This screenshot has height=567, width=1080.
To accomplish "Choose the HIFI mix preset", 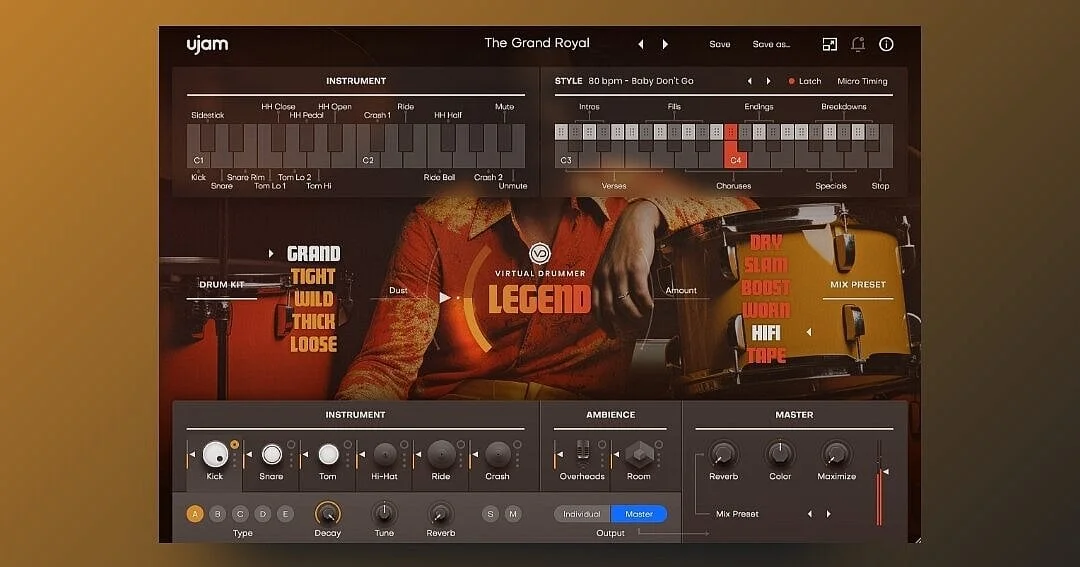I will tap(766, 333).
